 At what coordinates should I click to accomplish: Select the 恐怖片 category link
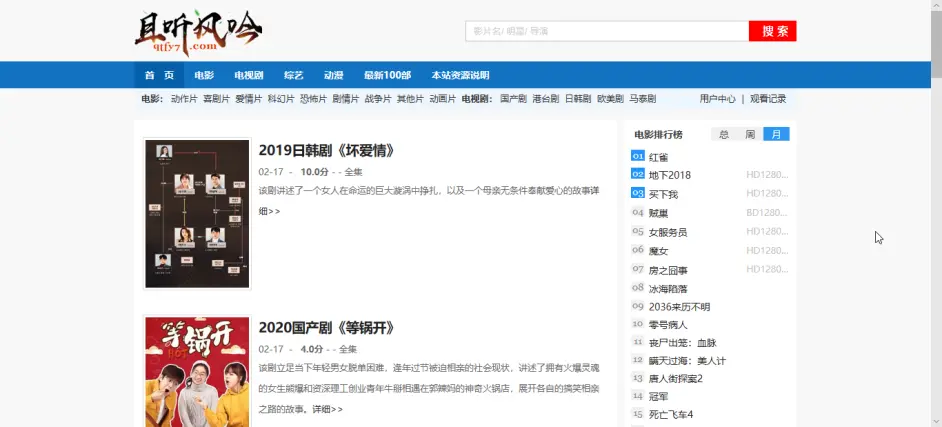point(314,99)
